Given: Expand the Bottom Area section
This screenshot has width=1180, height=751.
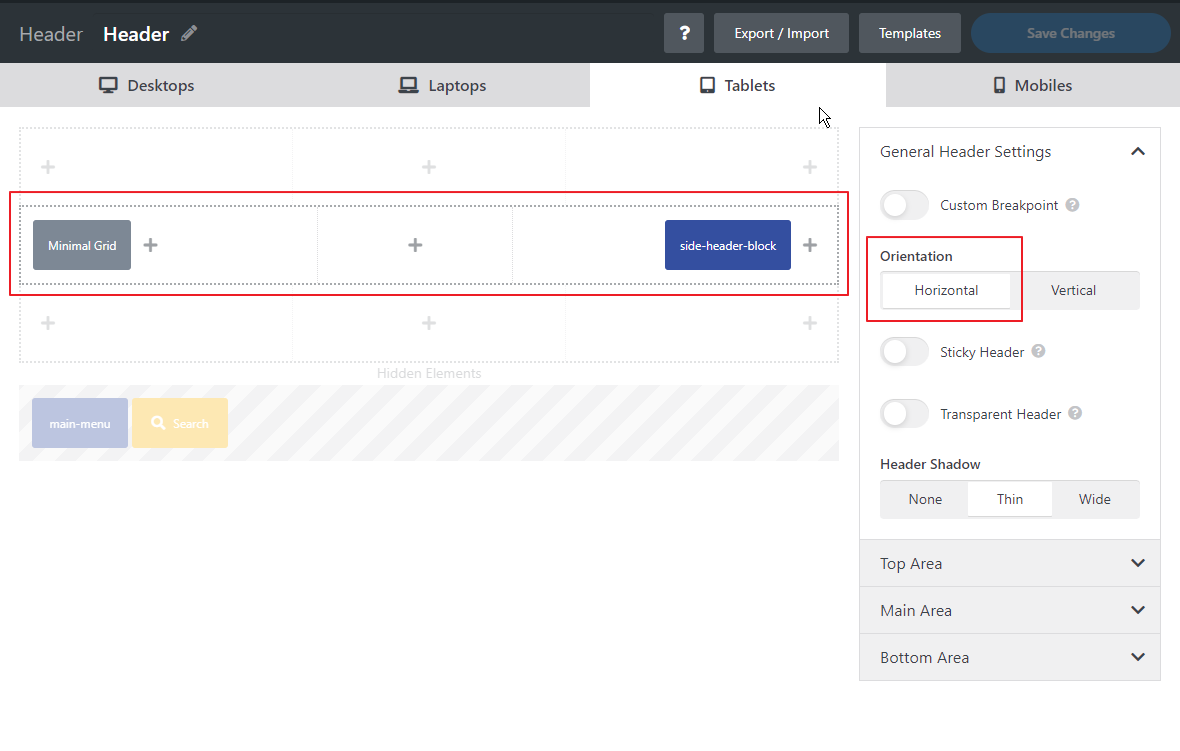Looking at the screenshot, I should pyautogui.click(x=1010, y=657).
